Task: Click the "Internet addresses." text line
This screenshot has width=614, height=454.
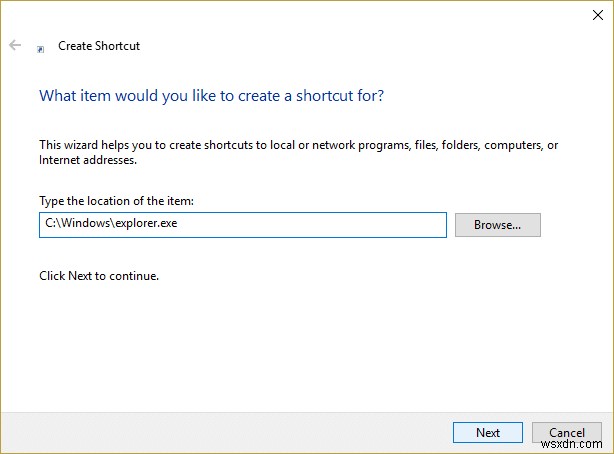Action: [x=88, y=160]
